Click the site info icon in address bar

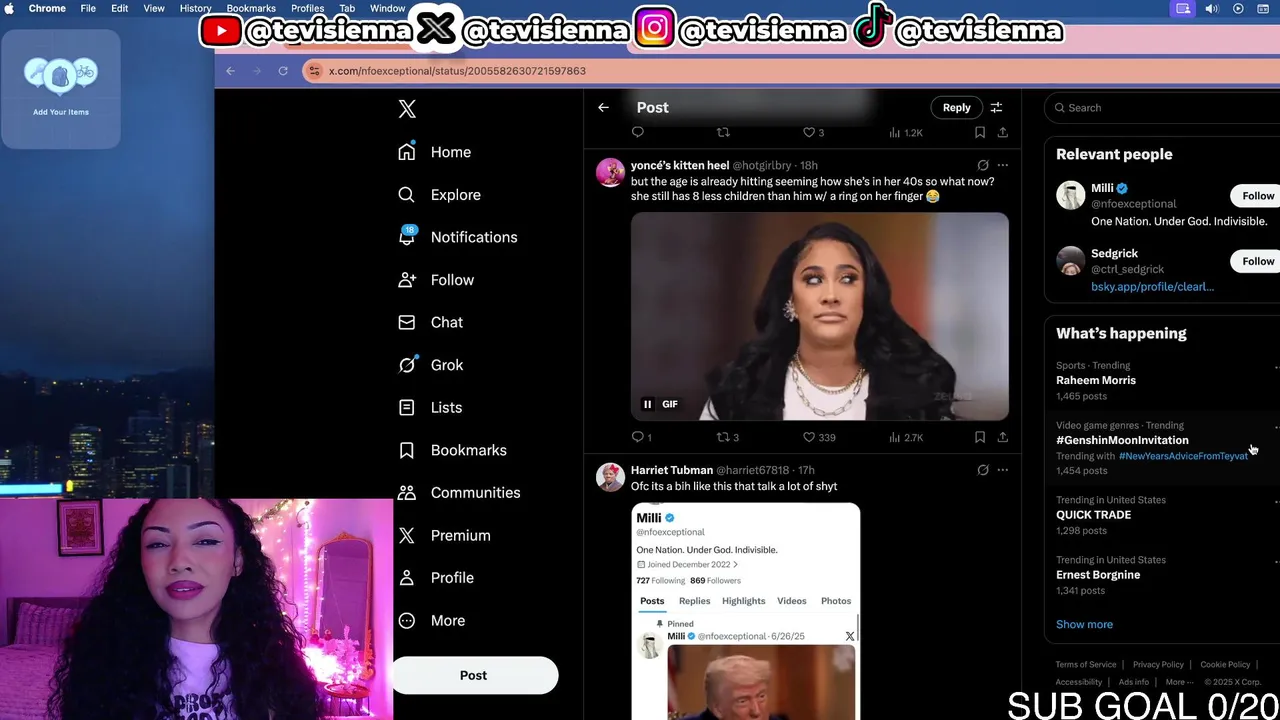pos(314,71)
